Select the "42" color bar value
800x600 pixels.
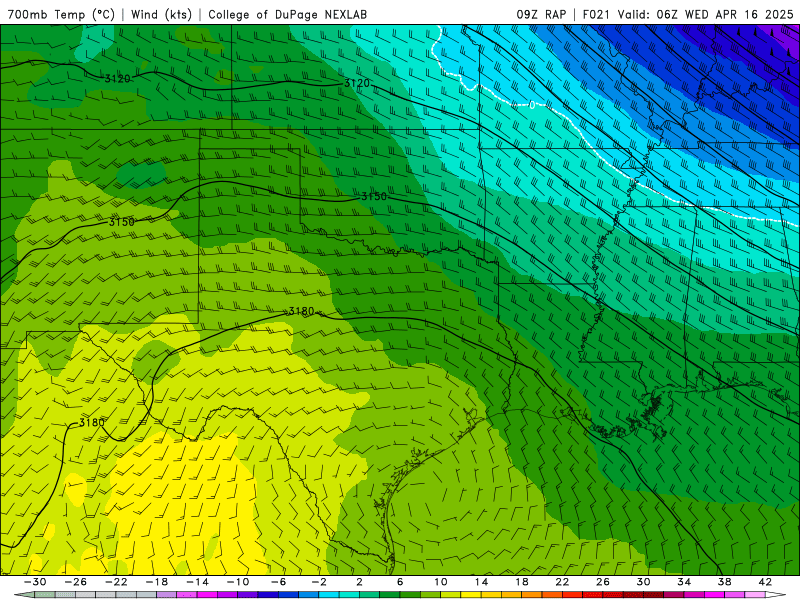coord(765,582)
